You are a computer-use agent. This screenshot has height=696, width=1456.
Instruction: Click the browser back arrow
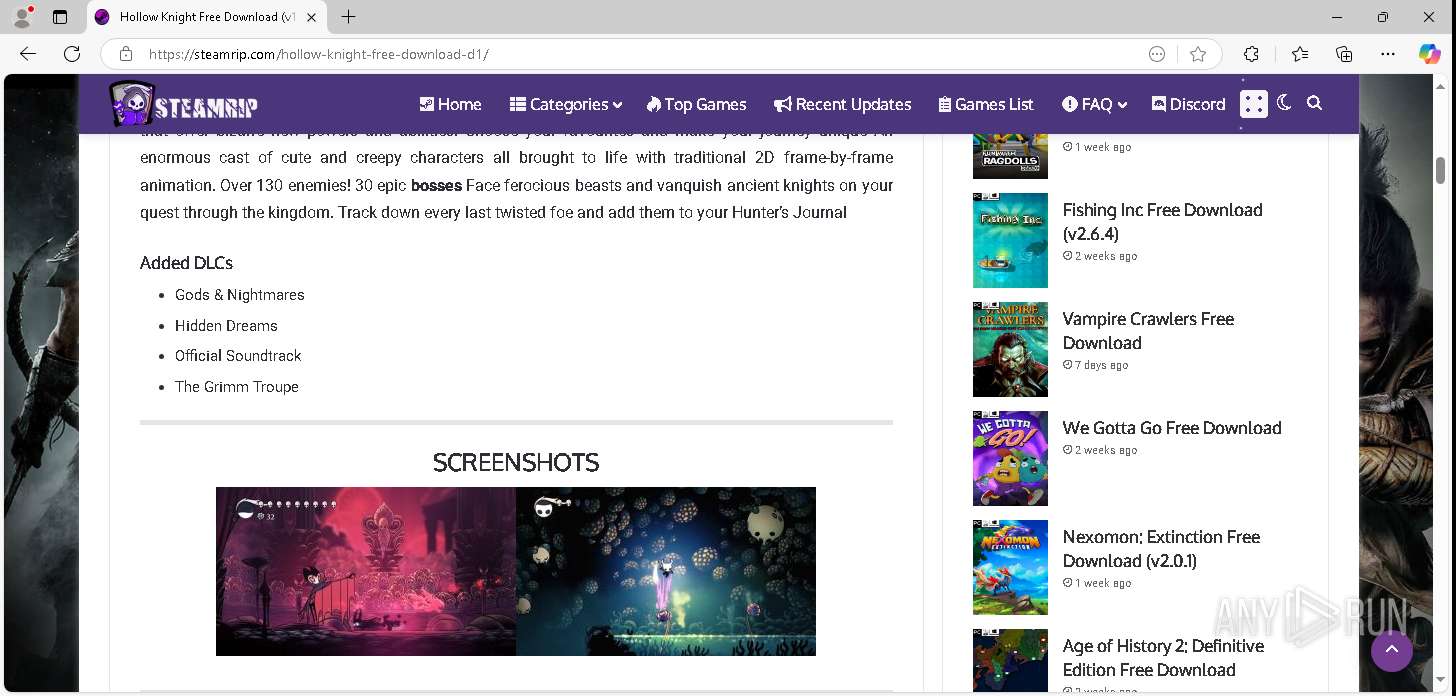click(x=28, y=54)
